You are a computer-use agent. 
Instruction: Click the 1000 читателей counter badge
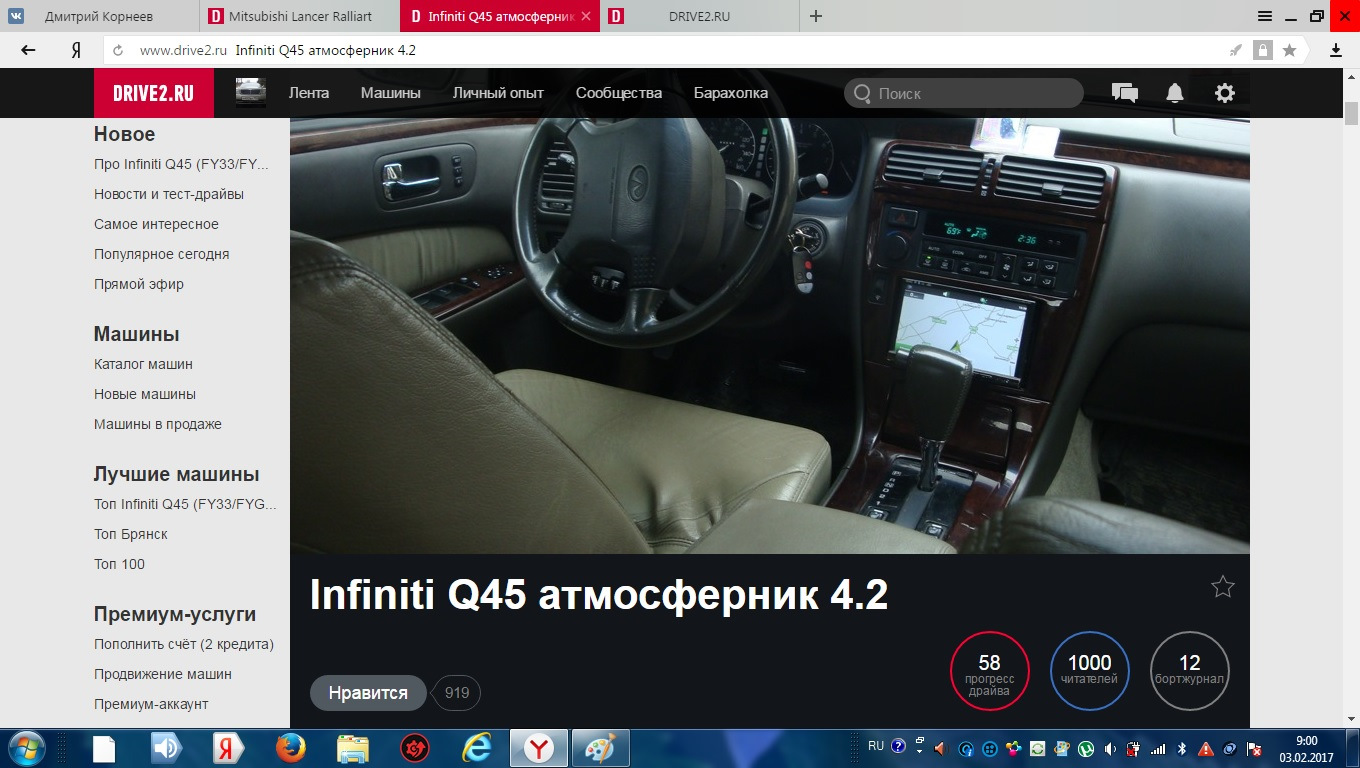(x=1089, y=670)
